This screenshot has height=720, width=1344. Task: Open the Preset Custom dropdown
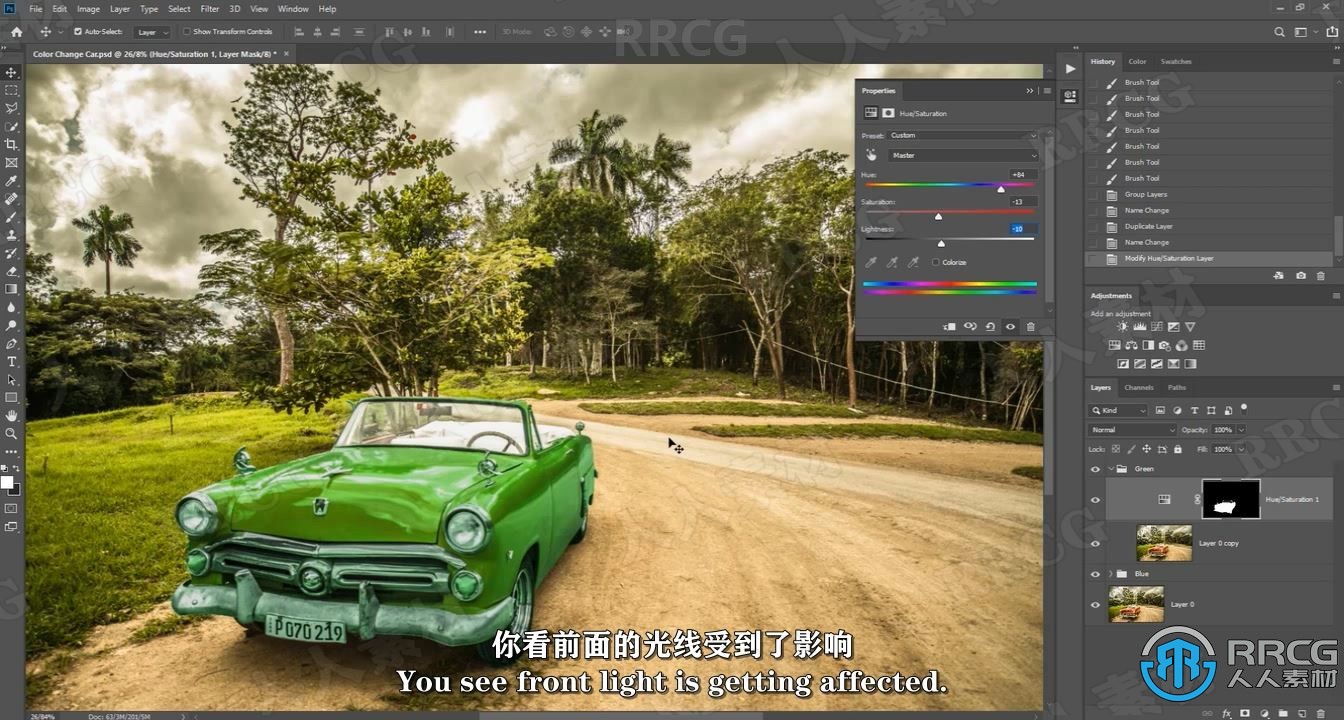tap(963, 135)
